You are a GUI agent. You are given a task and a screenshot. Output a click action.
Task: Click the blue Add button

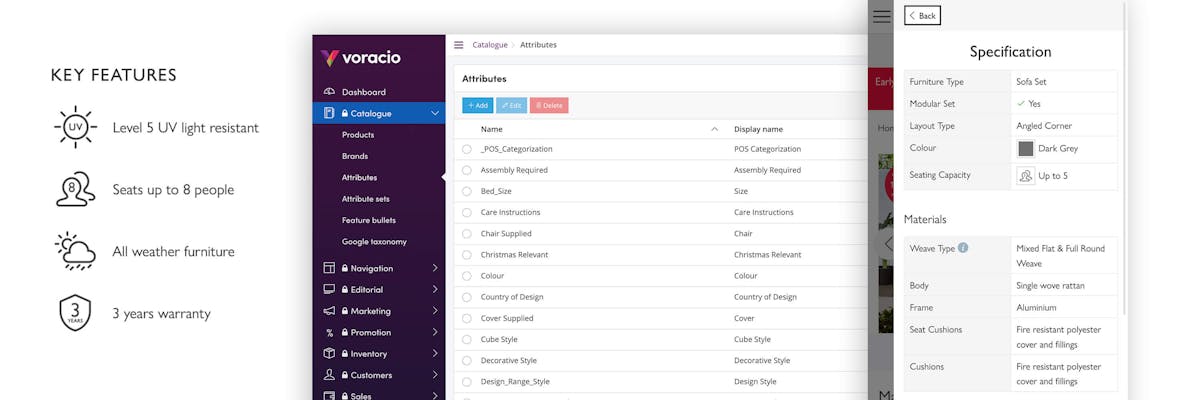tap(477, 105)
